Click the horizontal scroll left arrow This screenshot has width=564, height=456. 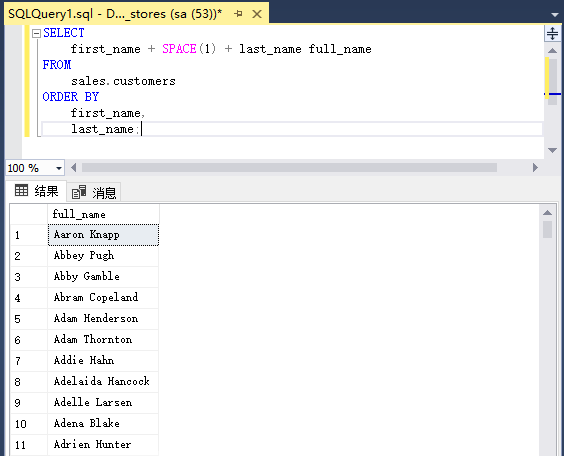point(74,168)
